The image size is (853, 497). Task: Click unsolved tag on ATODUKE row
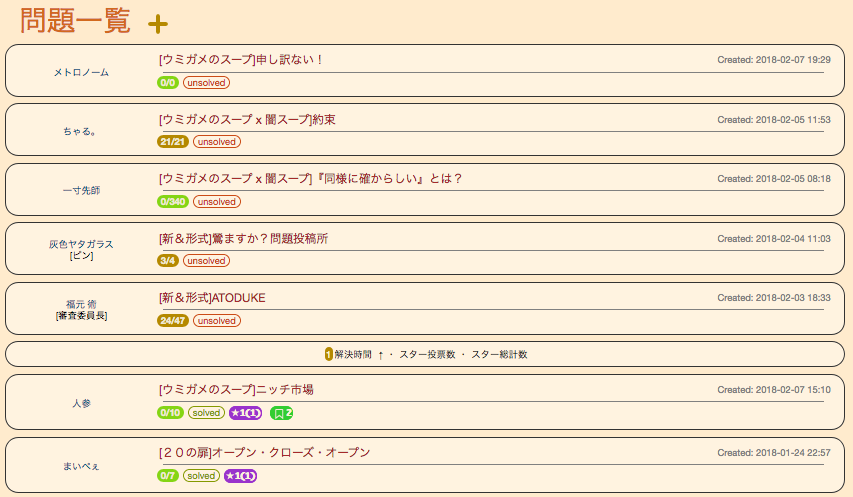(217, 321)
